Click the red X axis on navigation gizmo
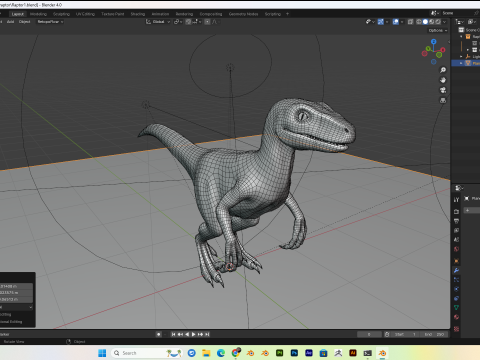Image resolution: width=480 pixels, height=360 pixels. click(443, 50)
